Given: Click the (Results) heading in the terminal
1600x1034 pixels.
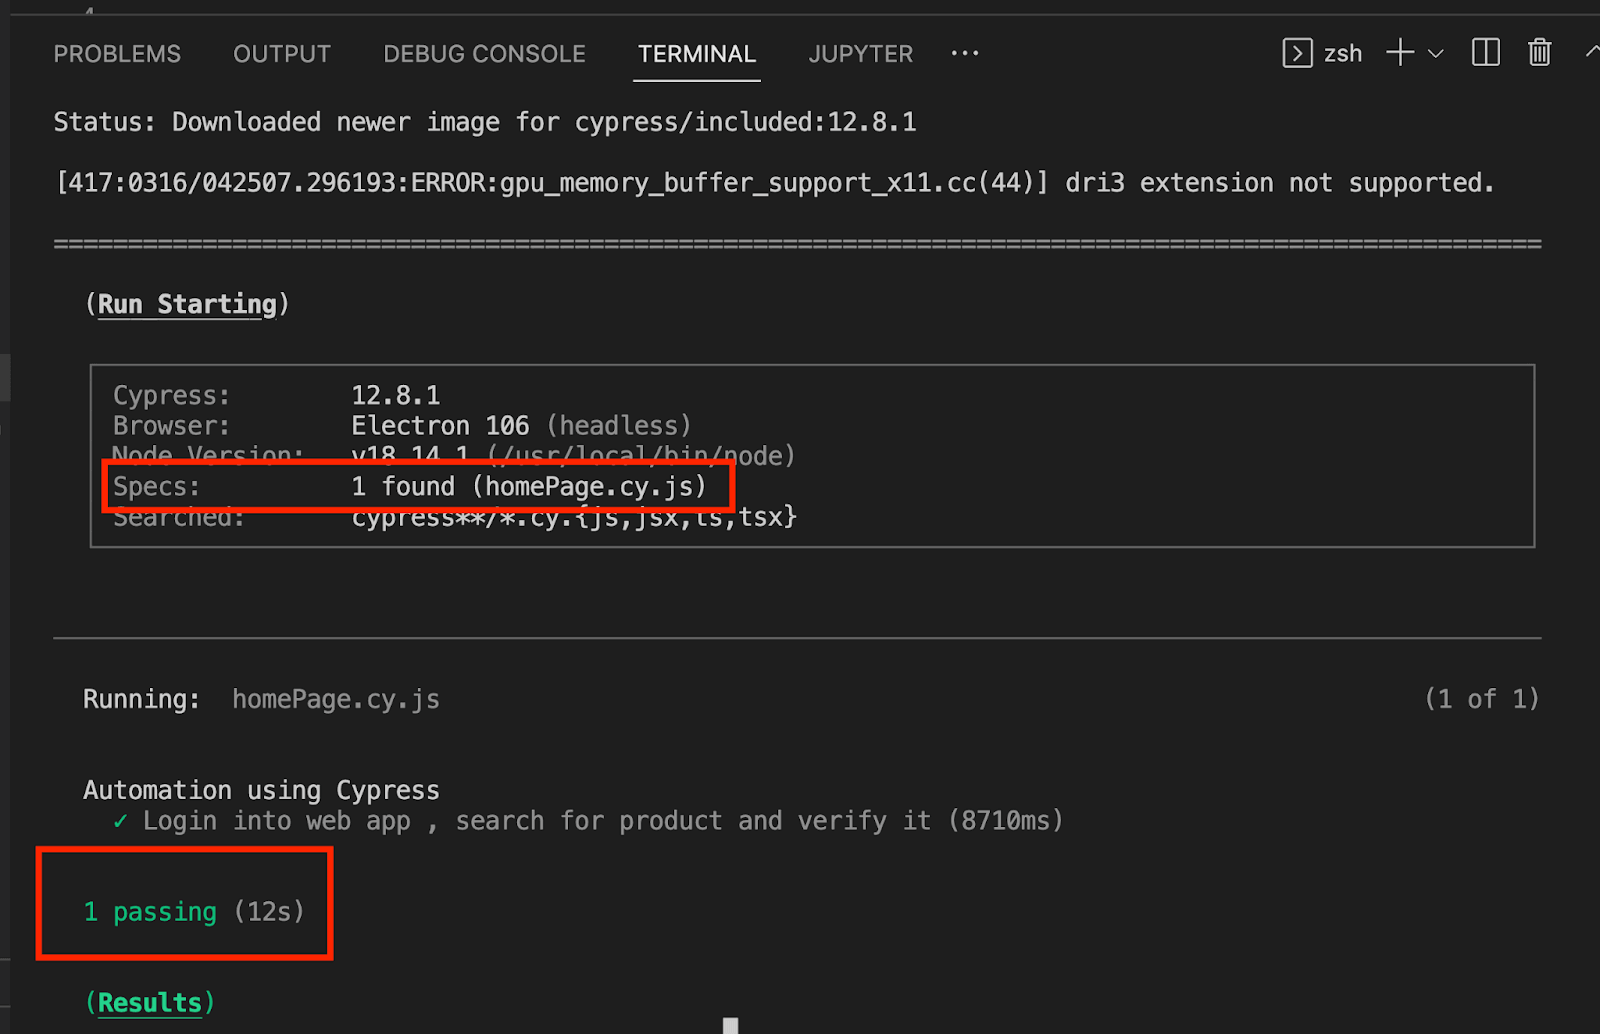Looking at the screenshot, I should coord(150,1001).
